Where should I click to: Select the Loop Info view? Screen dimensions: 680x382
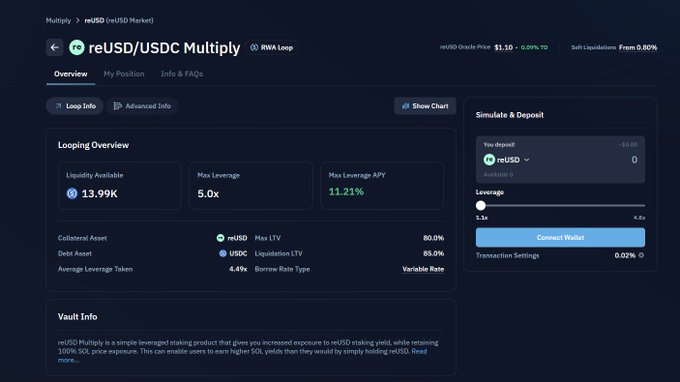pos(75,106)
